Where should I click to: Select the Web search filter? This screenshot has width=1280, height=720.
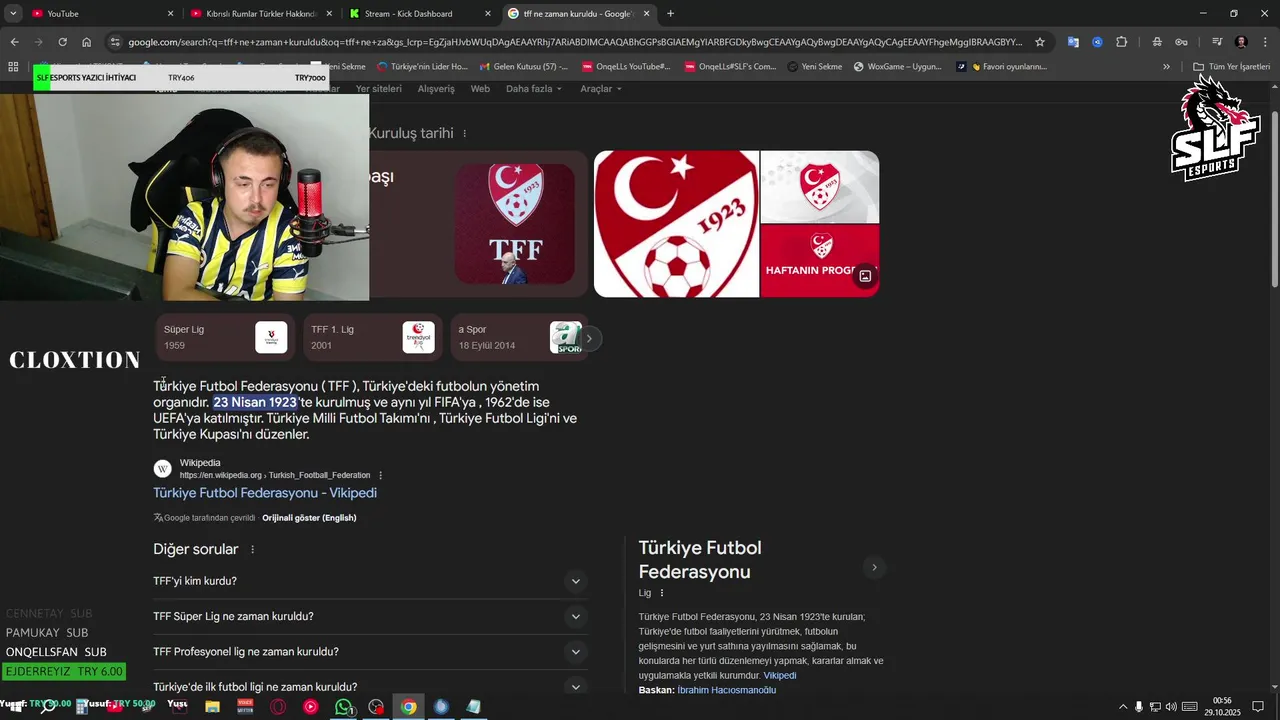[x=480, y=88]
